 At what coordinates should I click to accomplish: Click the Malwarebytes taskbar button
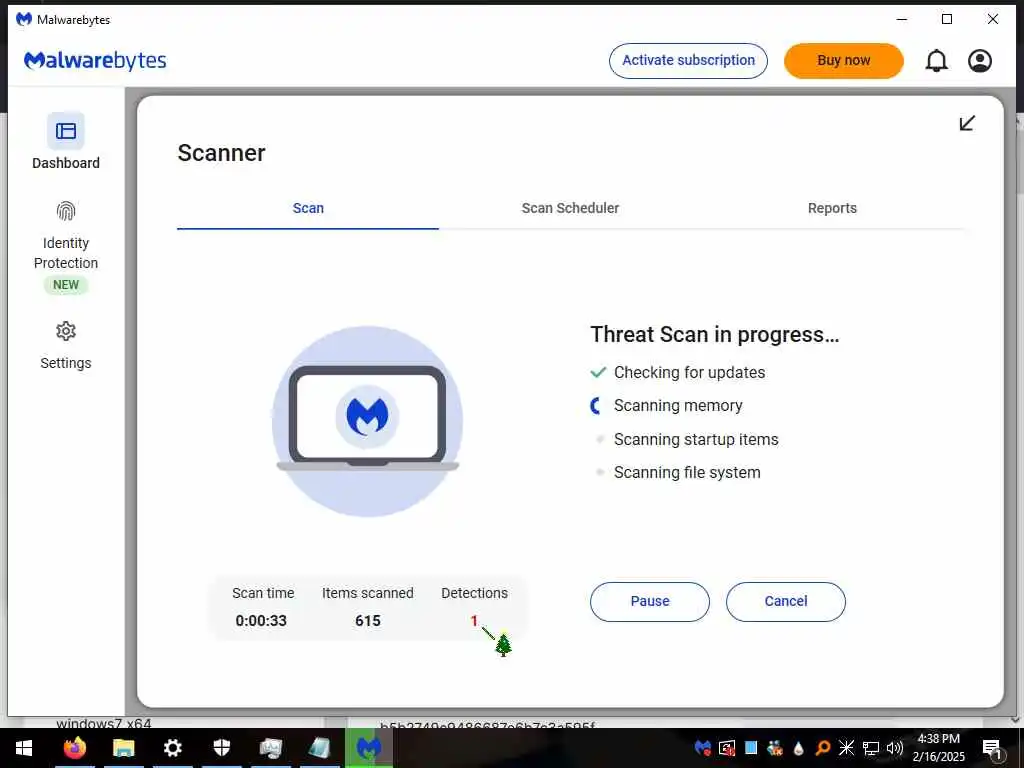(368, 748)
